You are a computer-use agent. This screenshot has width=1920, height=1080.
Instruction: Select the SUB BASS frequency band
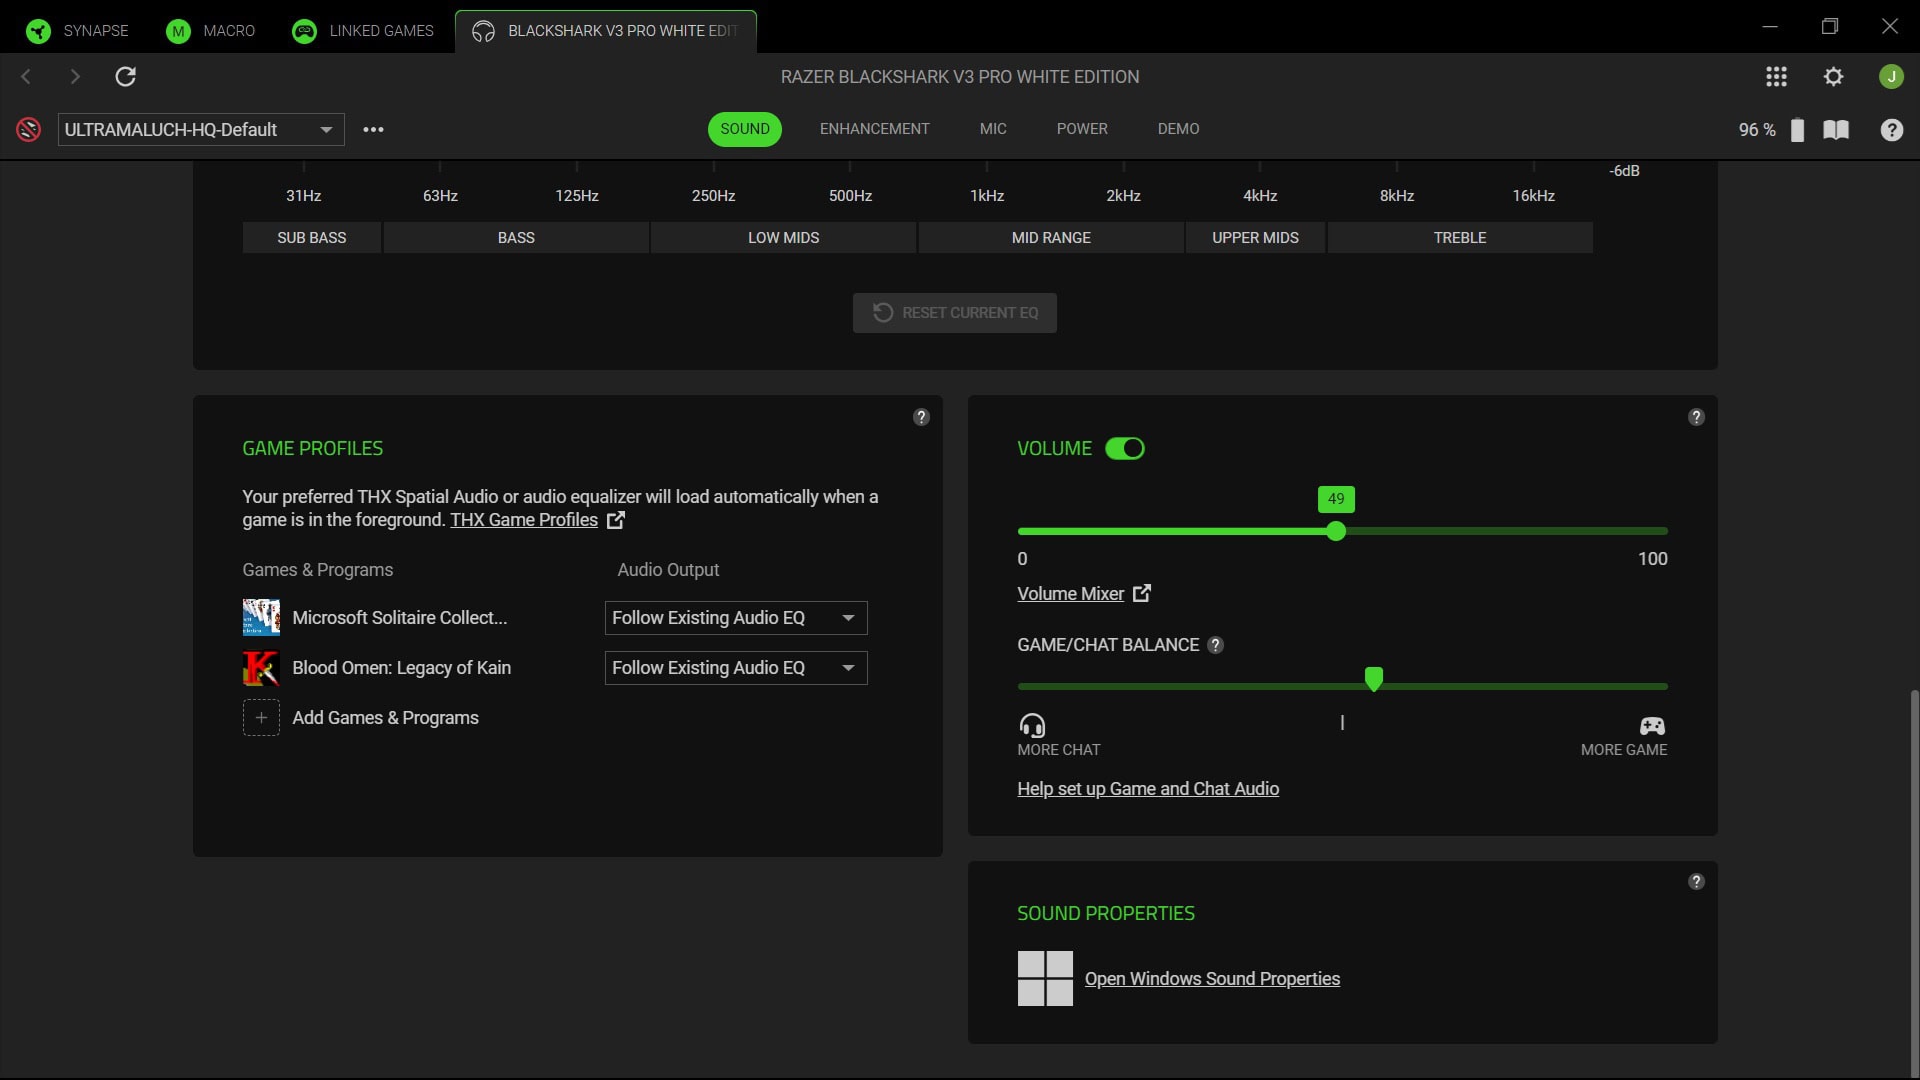(312, 238)
